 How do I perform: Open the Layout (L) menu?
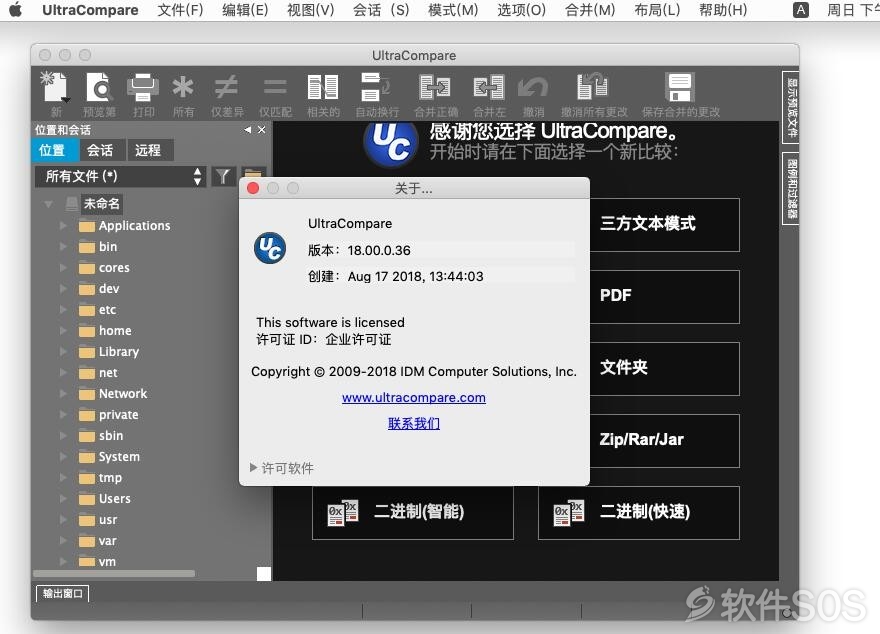(657, 10)
